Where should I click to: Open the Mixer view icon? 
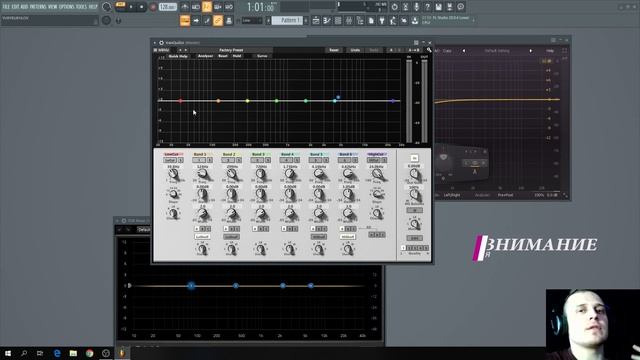[x=349, y=20]
